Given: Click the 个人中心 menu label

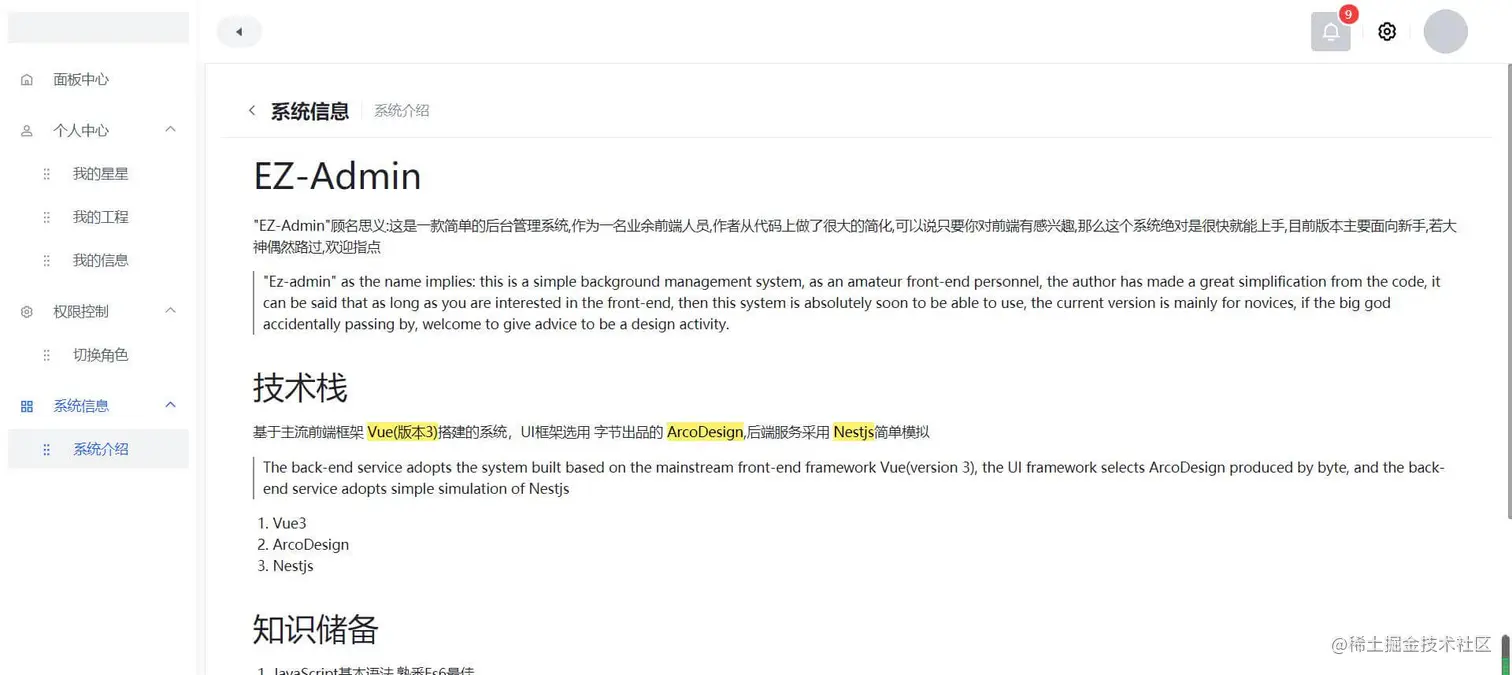Looking at the screenshot, I should 81,131.
